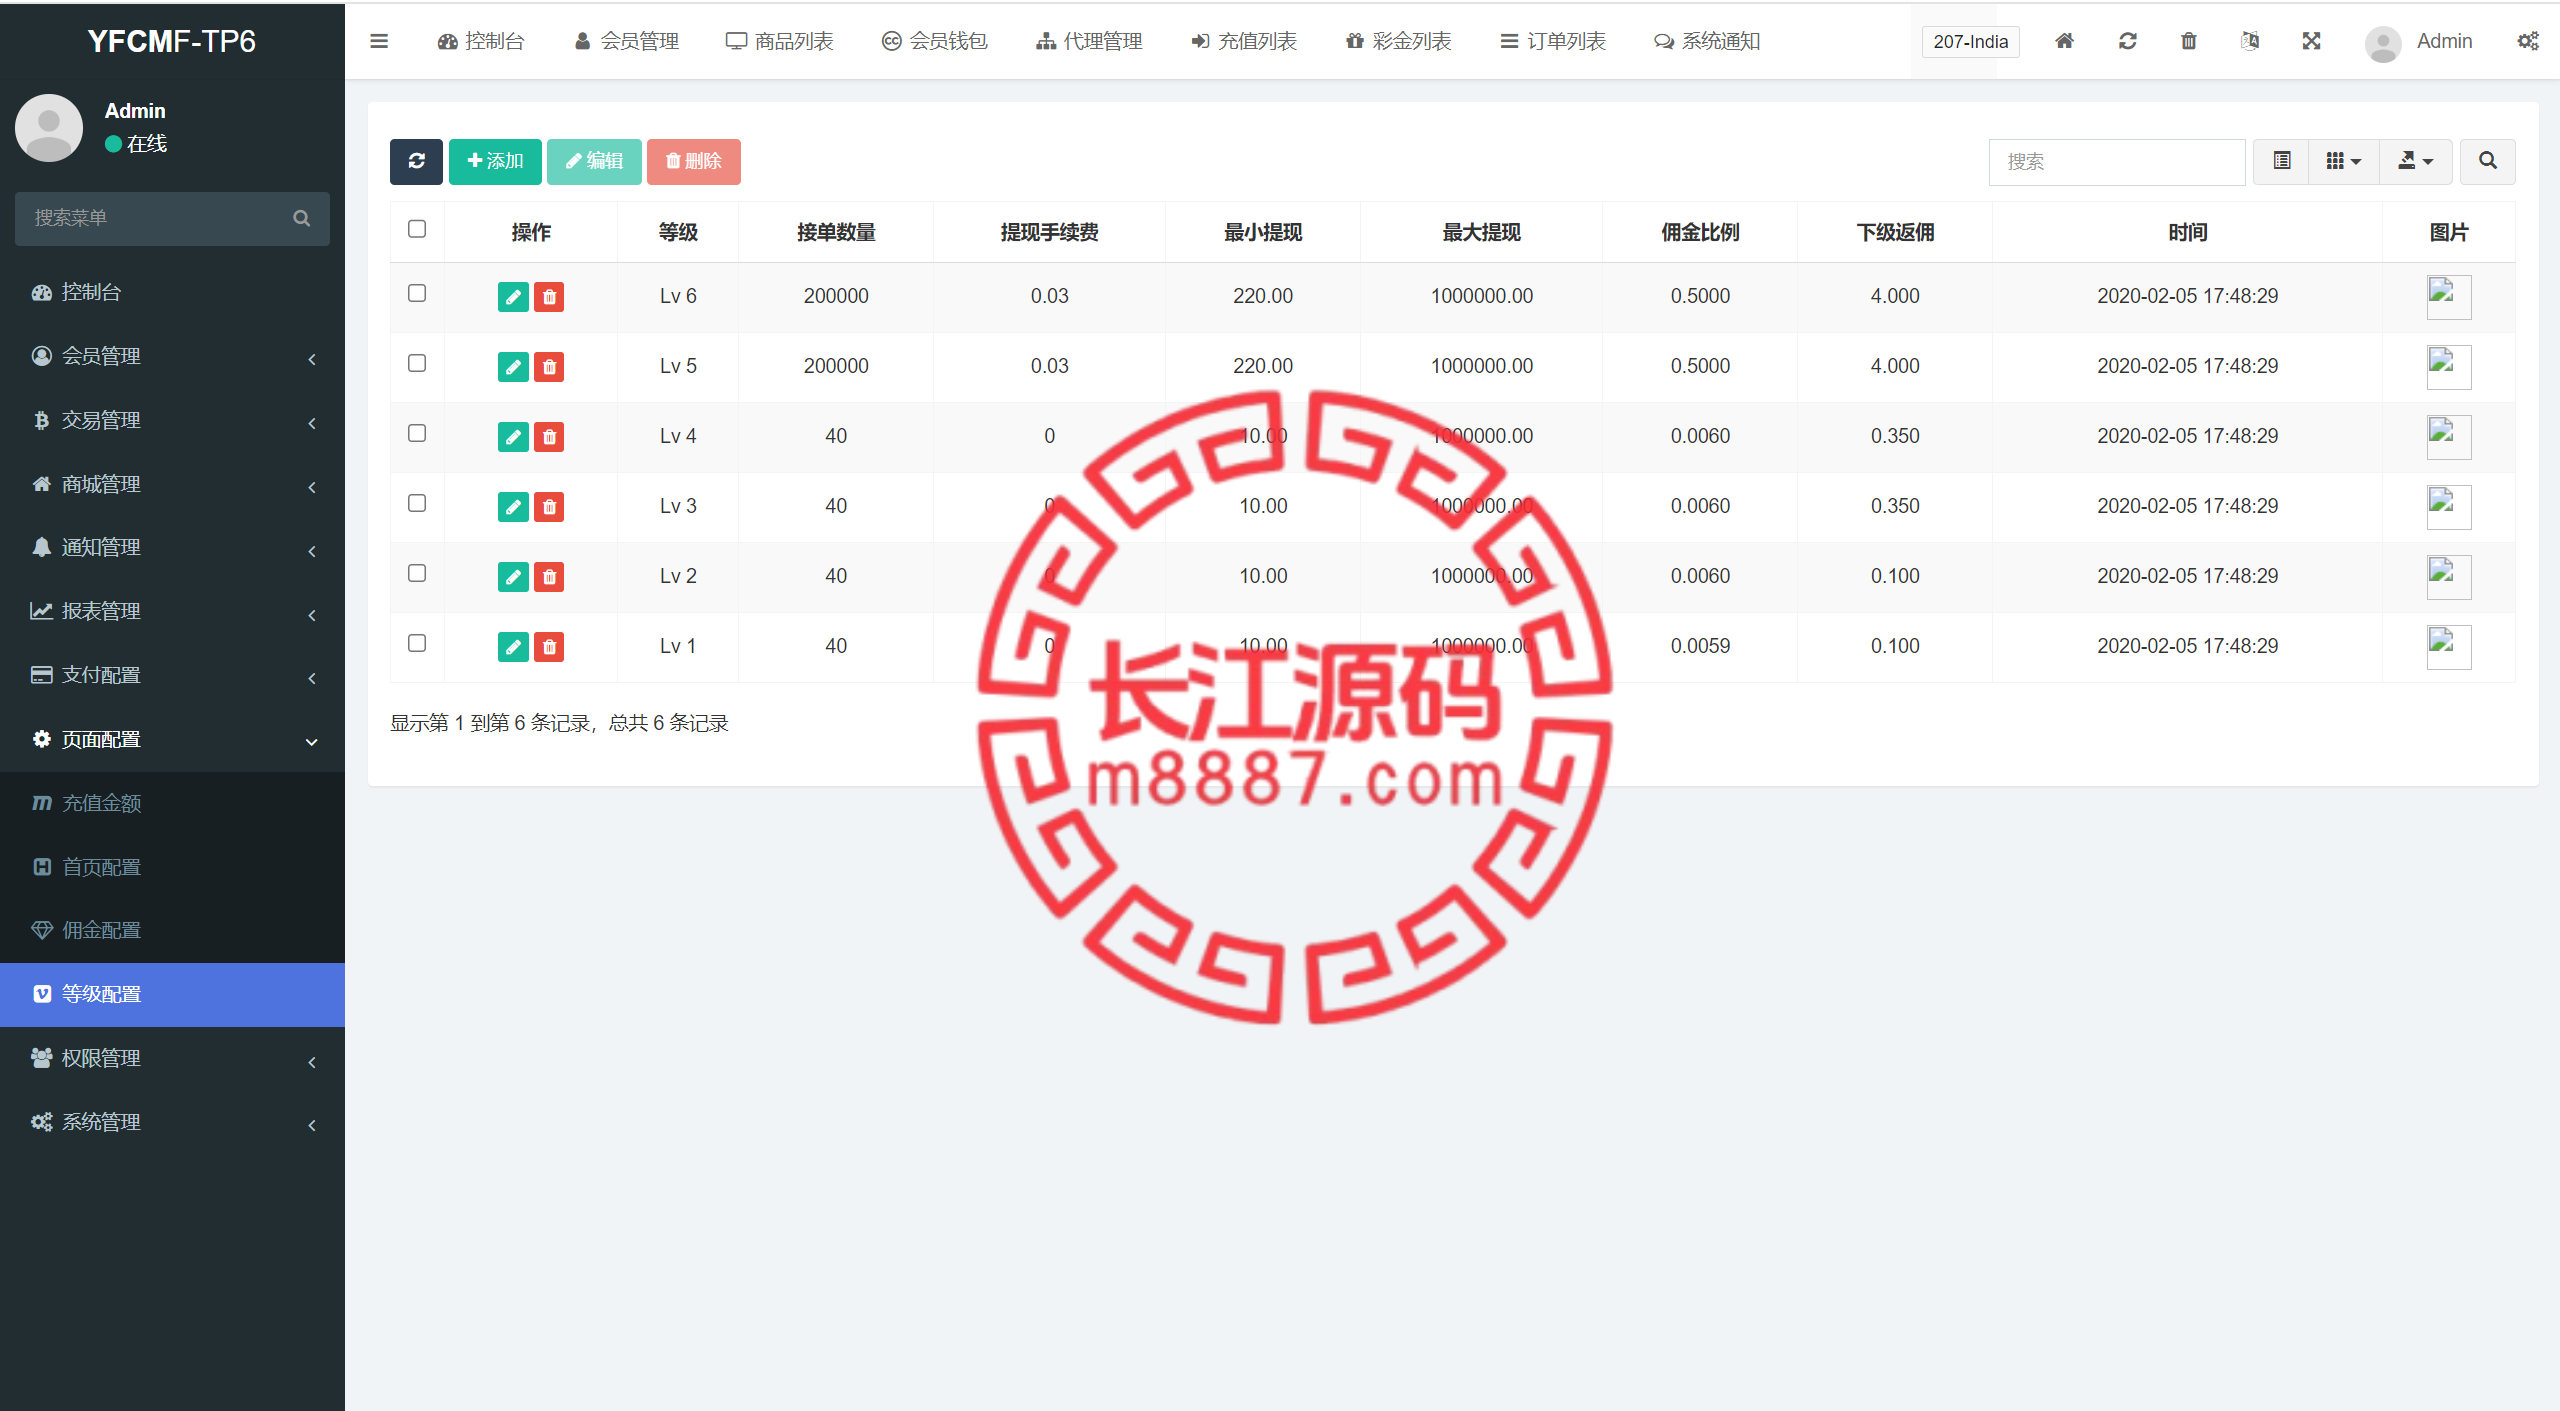Check the Lv 2 row checkbox

click(x=417, y=573)
